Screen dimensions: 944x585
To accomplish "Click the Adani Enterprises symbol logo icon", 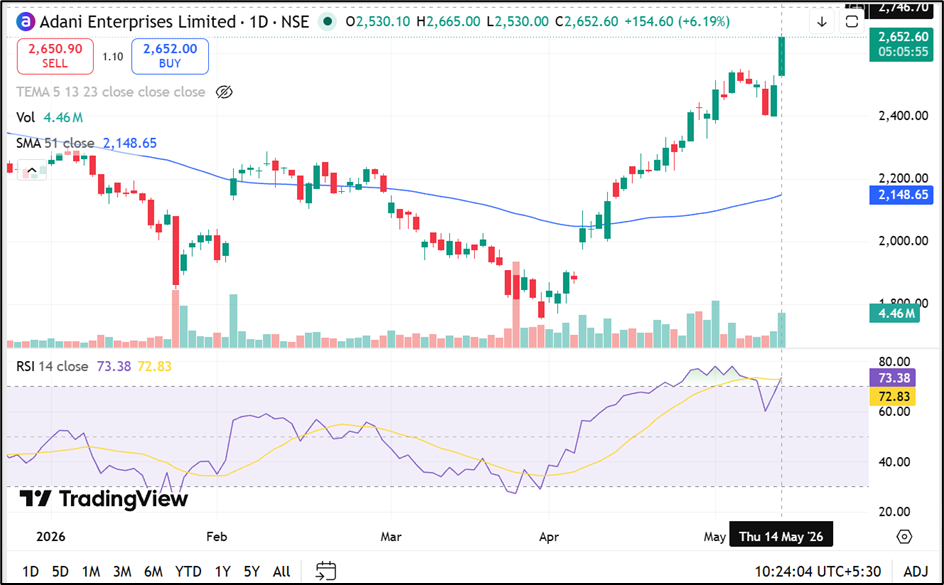I will point(26,22).
